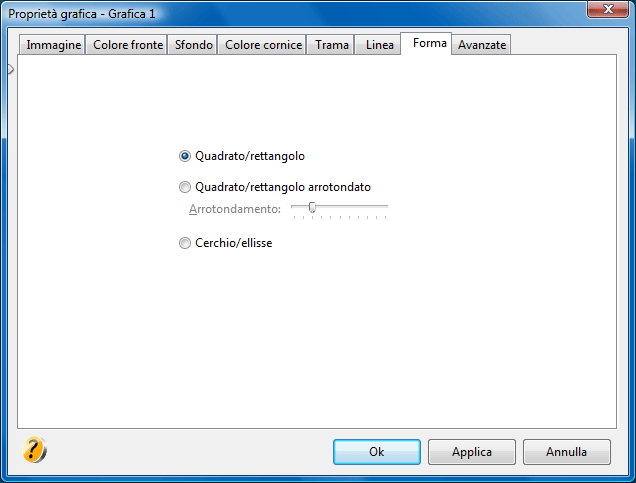636x483 pixels.
Task: Switch to the Immagine tab
Action: [53, 45]
